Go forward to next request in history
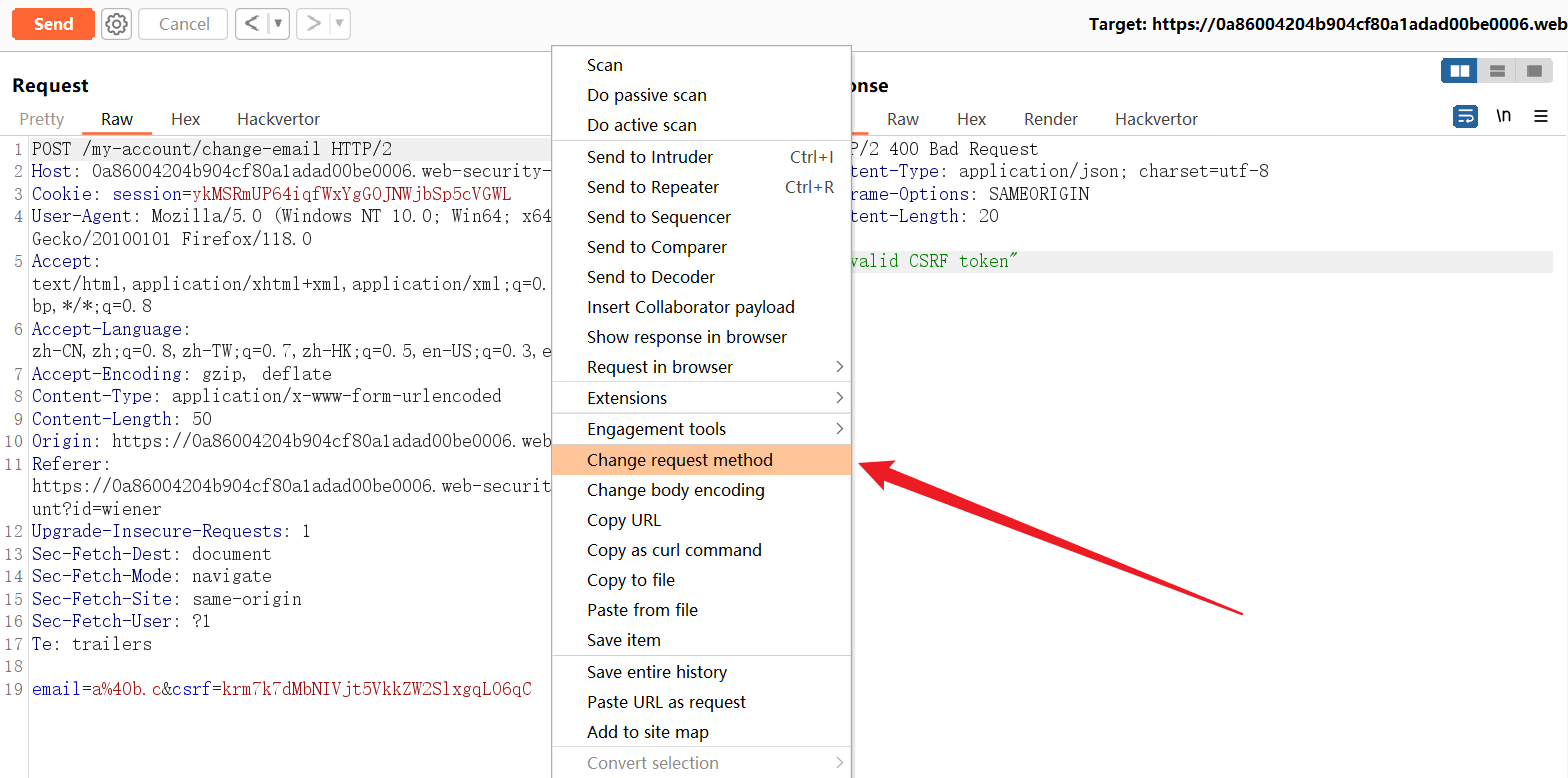The width and height of the screenshot is (1568, 778). pos(313,24)
